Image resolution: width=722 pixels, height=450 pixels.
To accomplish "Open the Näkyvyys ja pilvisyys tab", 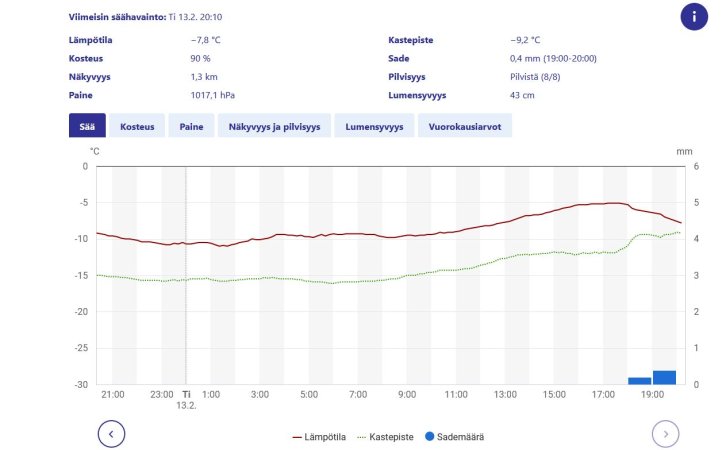I will pos(274,126).
